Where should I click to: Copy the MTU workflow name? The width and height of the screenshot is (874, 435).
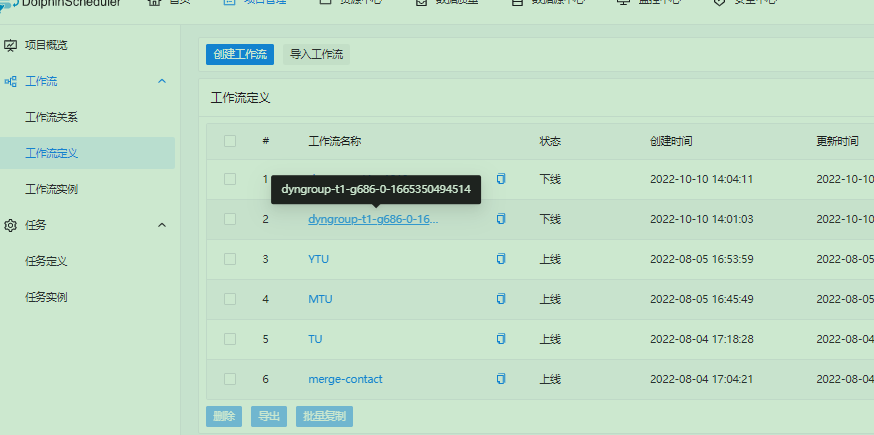(x=501, y=299)
